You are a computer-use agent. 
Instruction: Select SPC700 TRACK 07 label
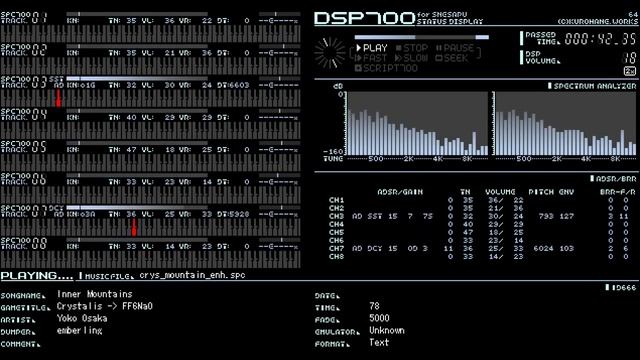click(x=24, y=211)
